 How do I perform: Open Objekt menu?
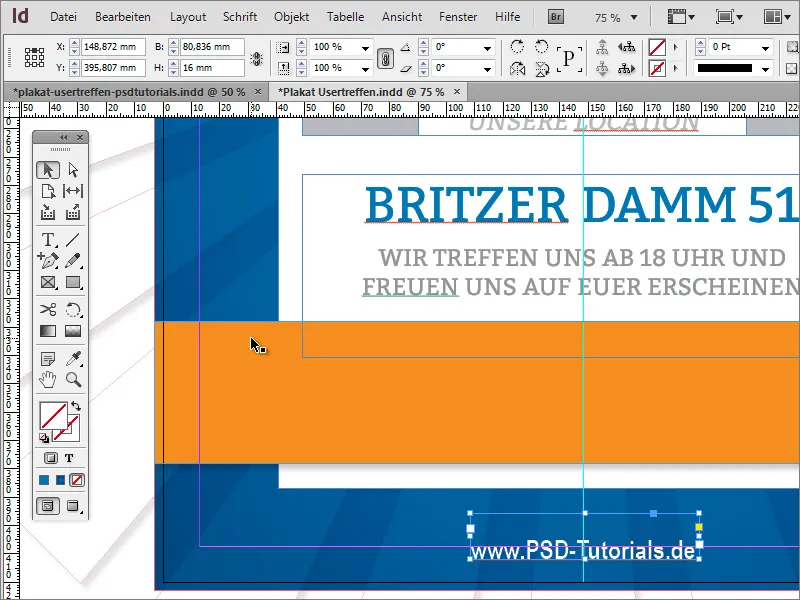click(x=291, y=17)
